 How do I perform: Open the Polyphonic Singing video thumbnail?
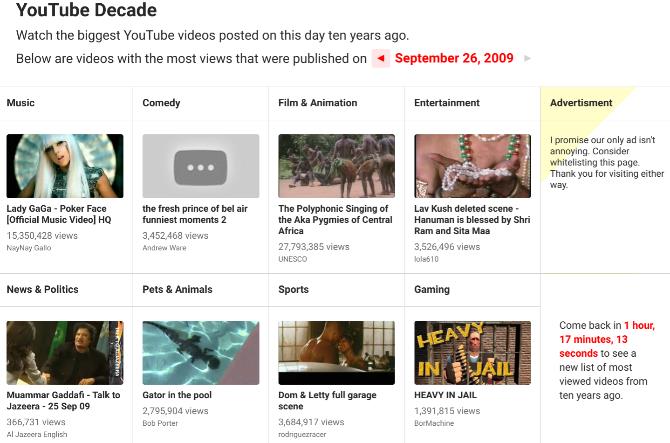point(337,166)
